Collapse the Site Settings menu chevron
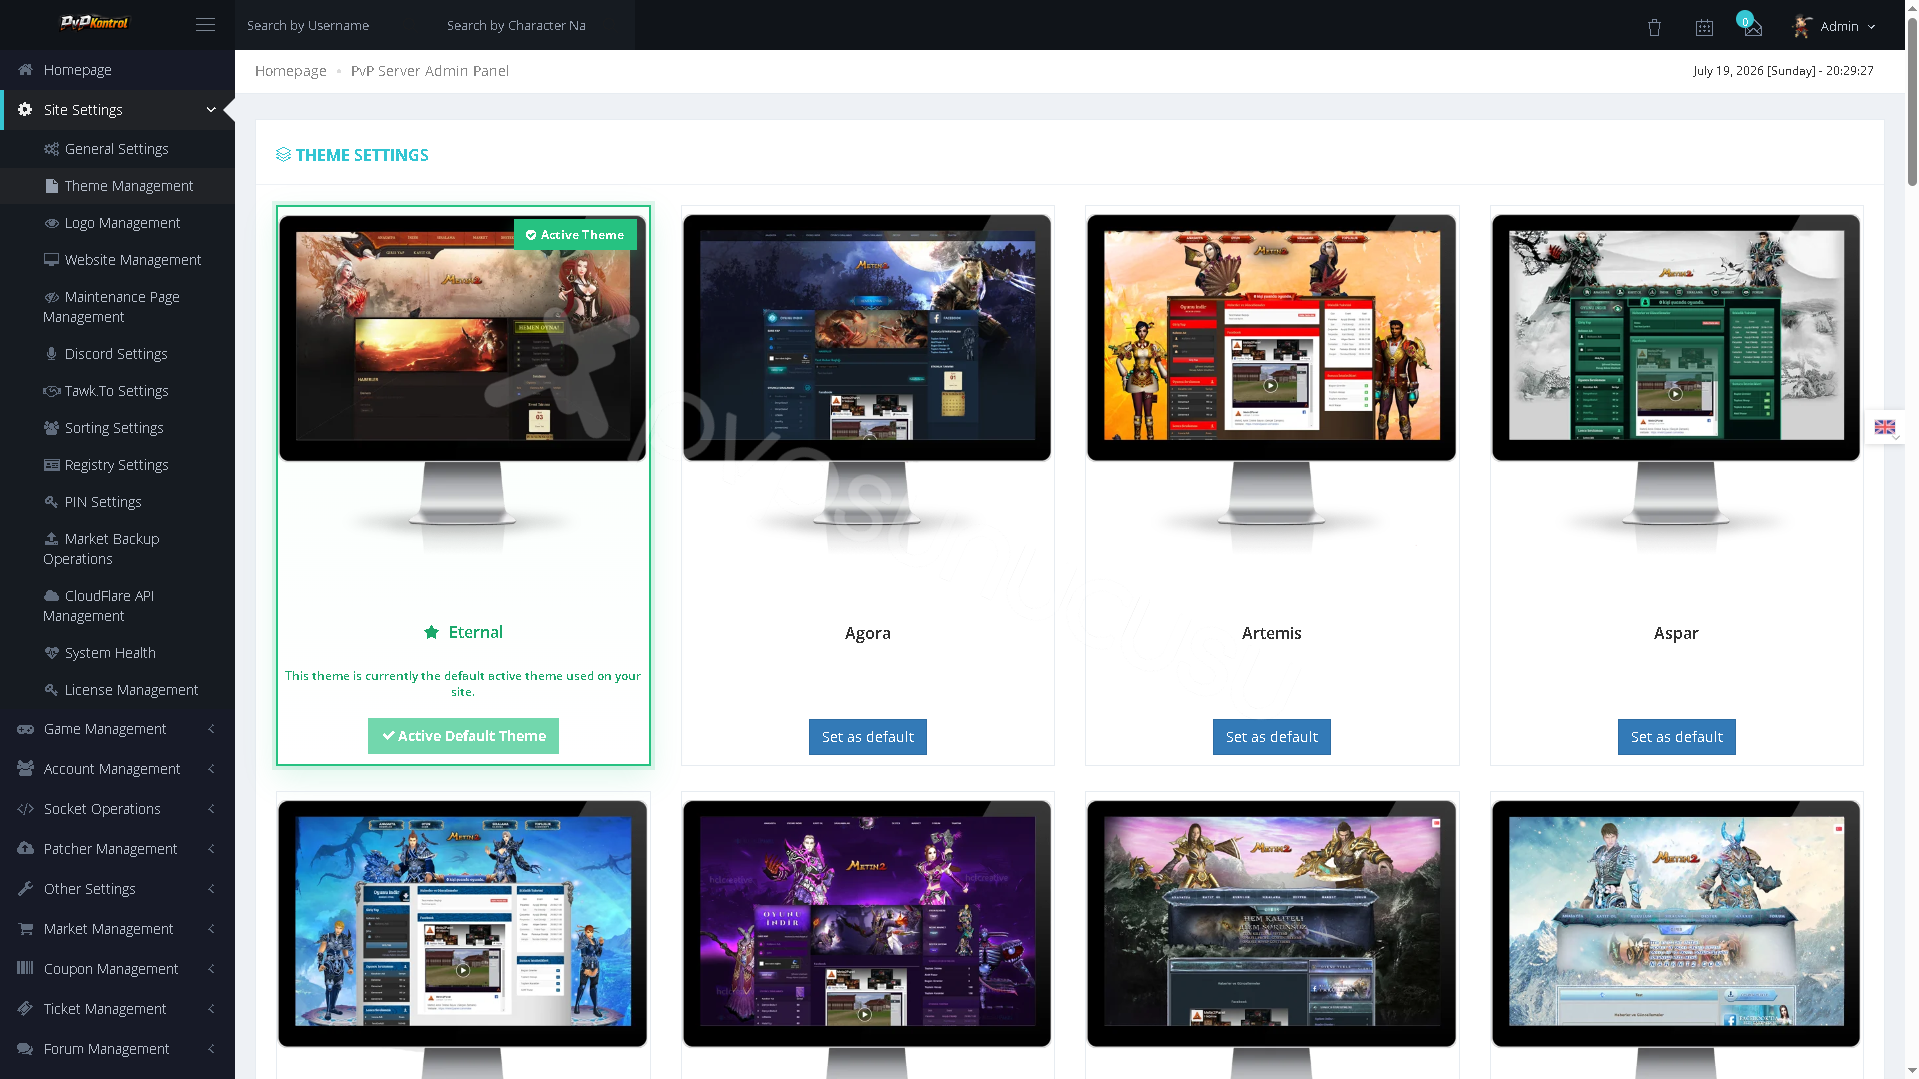 [x=211, y=110]
